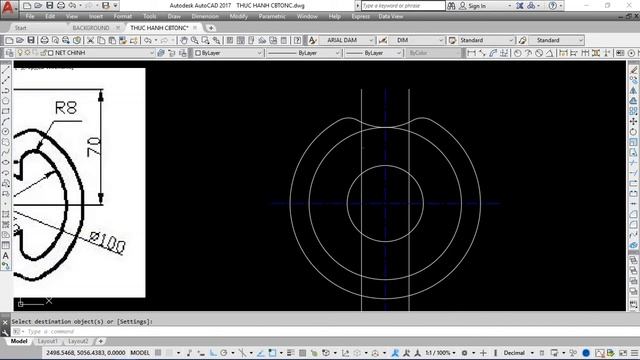Open the Standard table style dropdown
This screenshot has height=360, width=640.
[x=511, y=40]
